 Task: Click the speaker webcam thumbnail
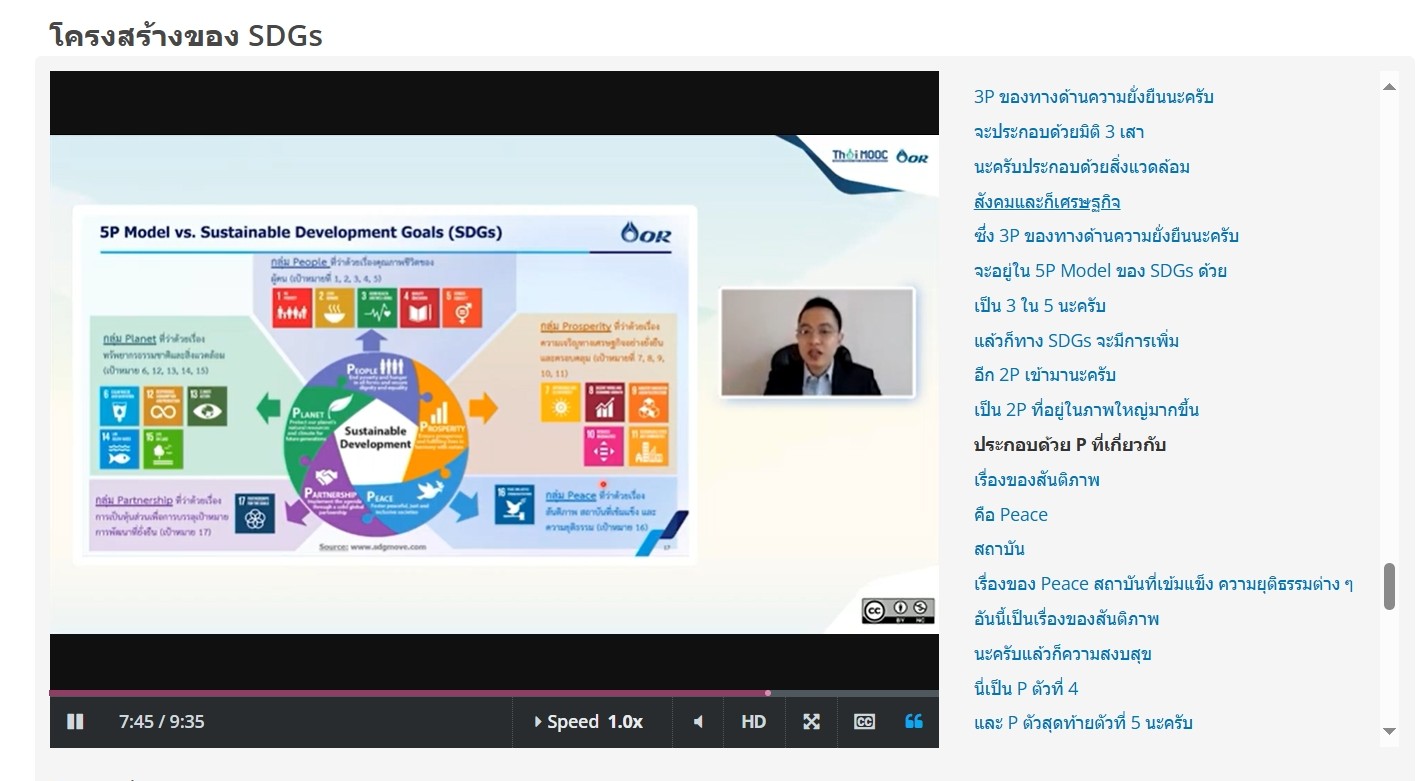coord(817,342)
